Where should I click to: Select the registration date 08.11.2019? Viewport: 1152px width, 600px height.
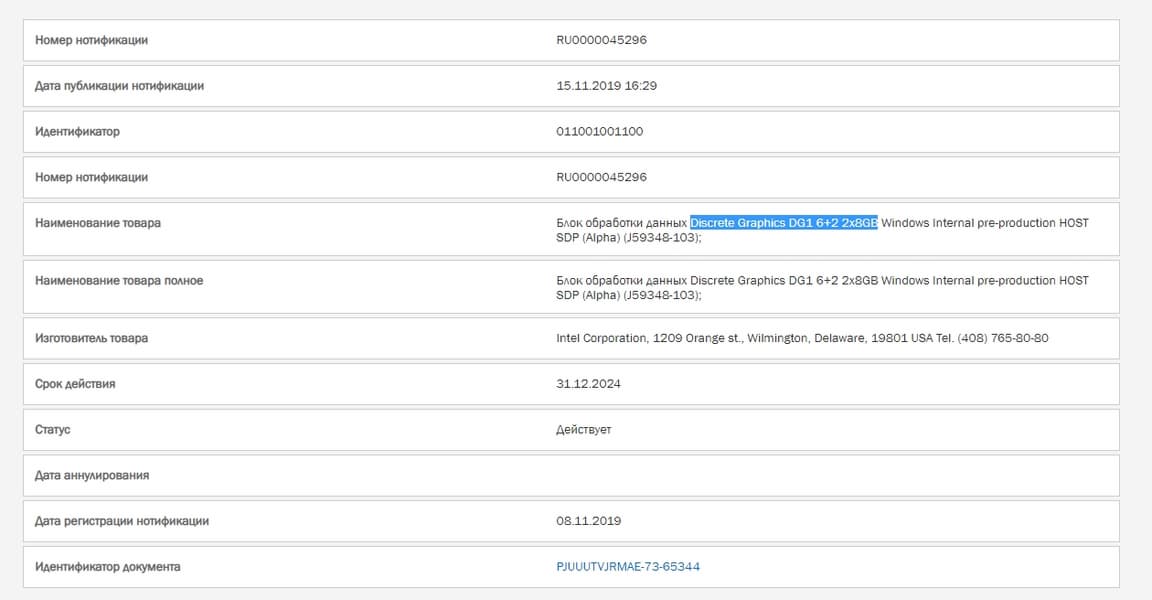coord(588,521)
